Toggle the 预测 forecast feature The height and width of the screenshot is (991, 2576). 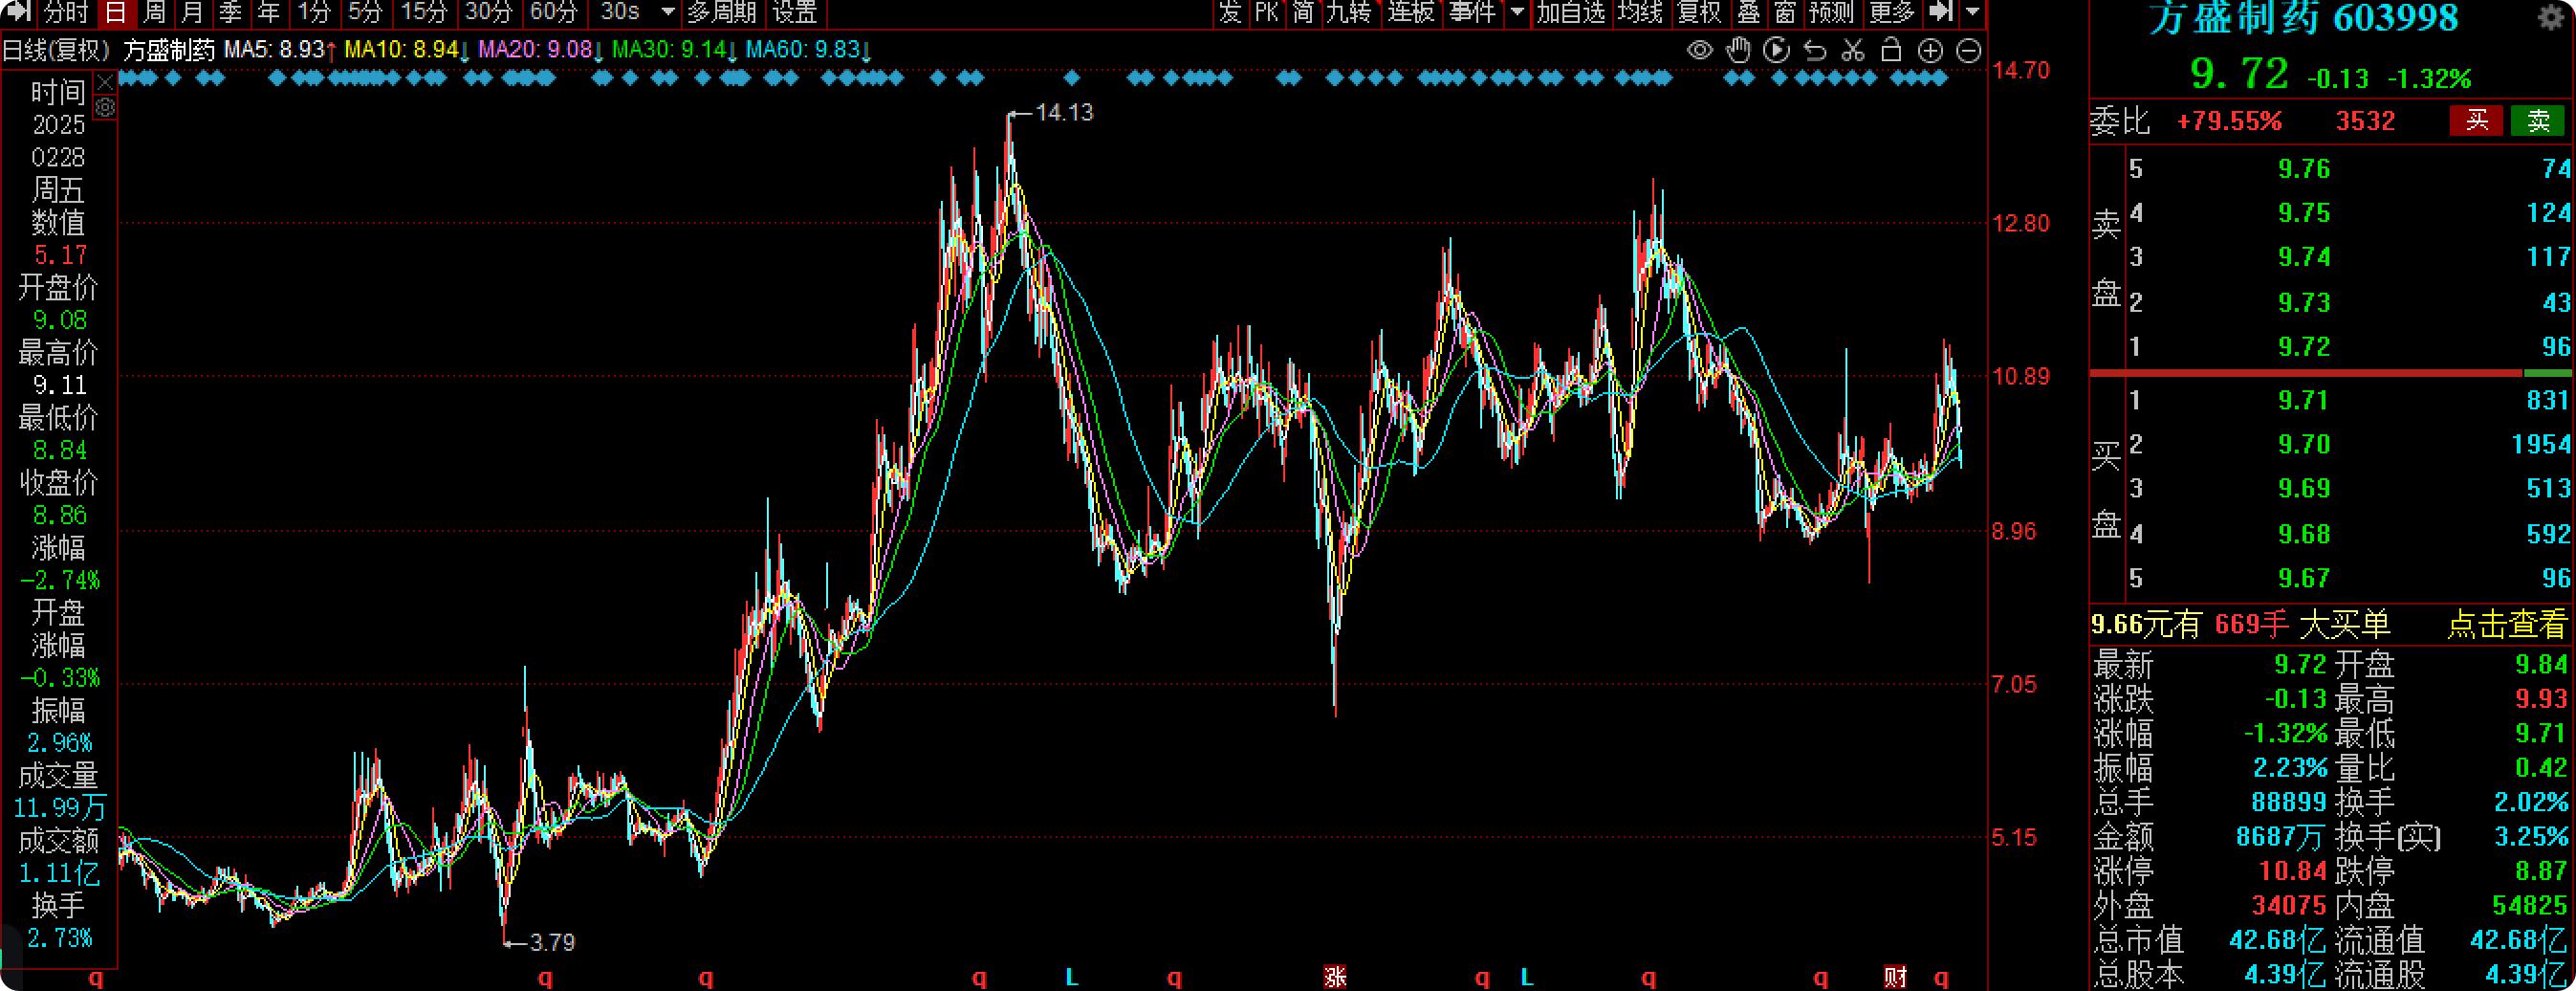(1832, 12)
